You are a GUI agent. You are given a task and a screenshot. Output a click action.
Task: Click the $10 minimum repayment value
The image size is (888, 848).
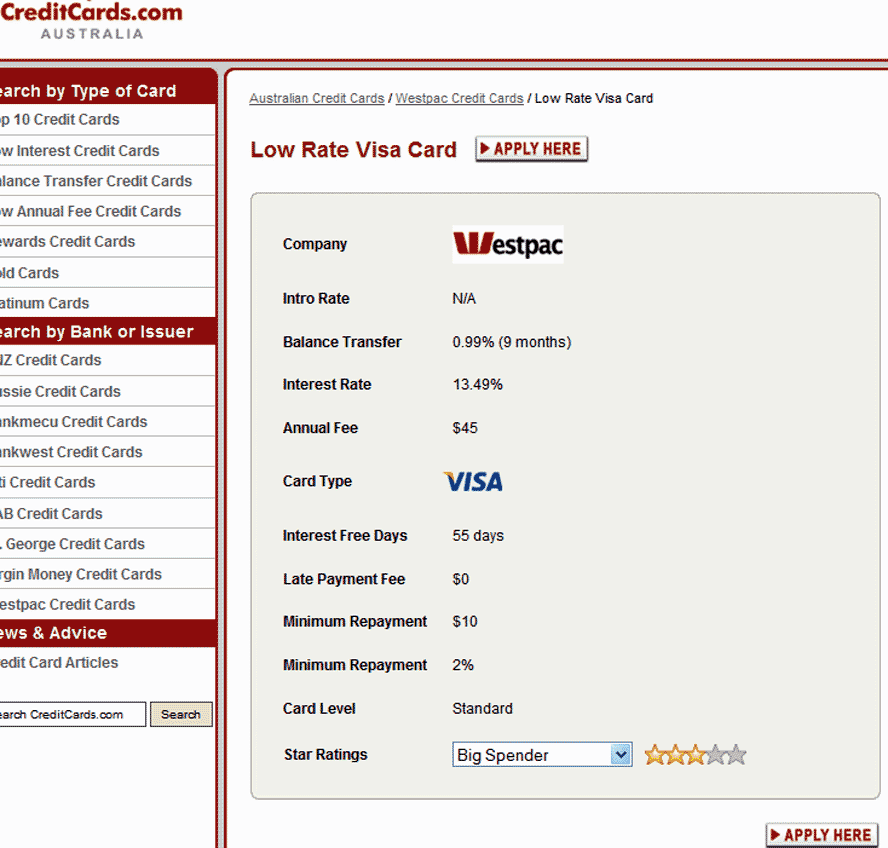tap(465, 621)
